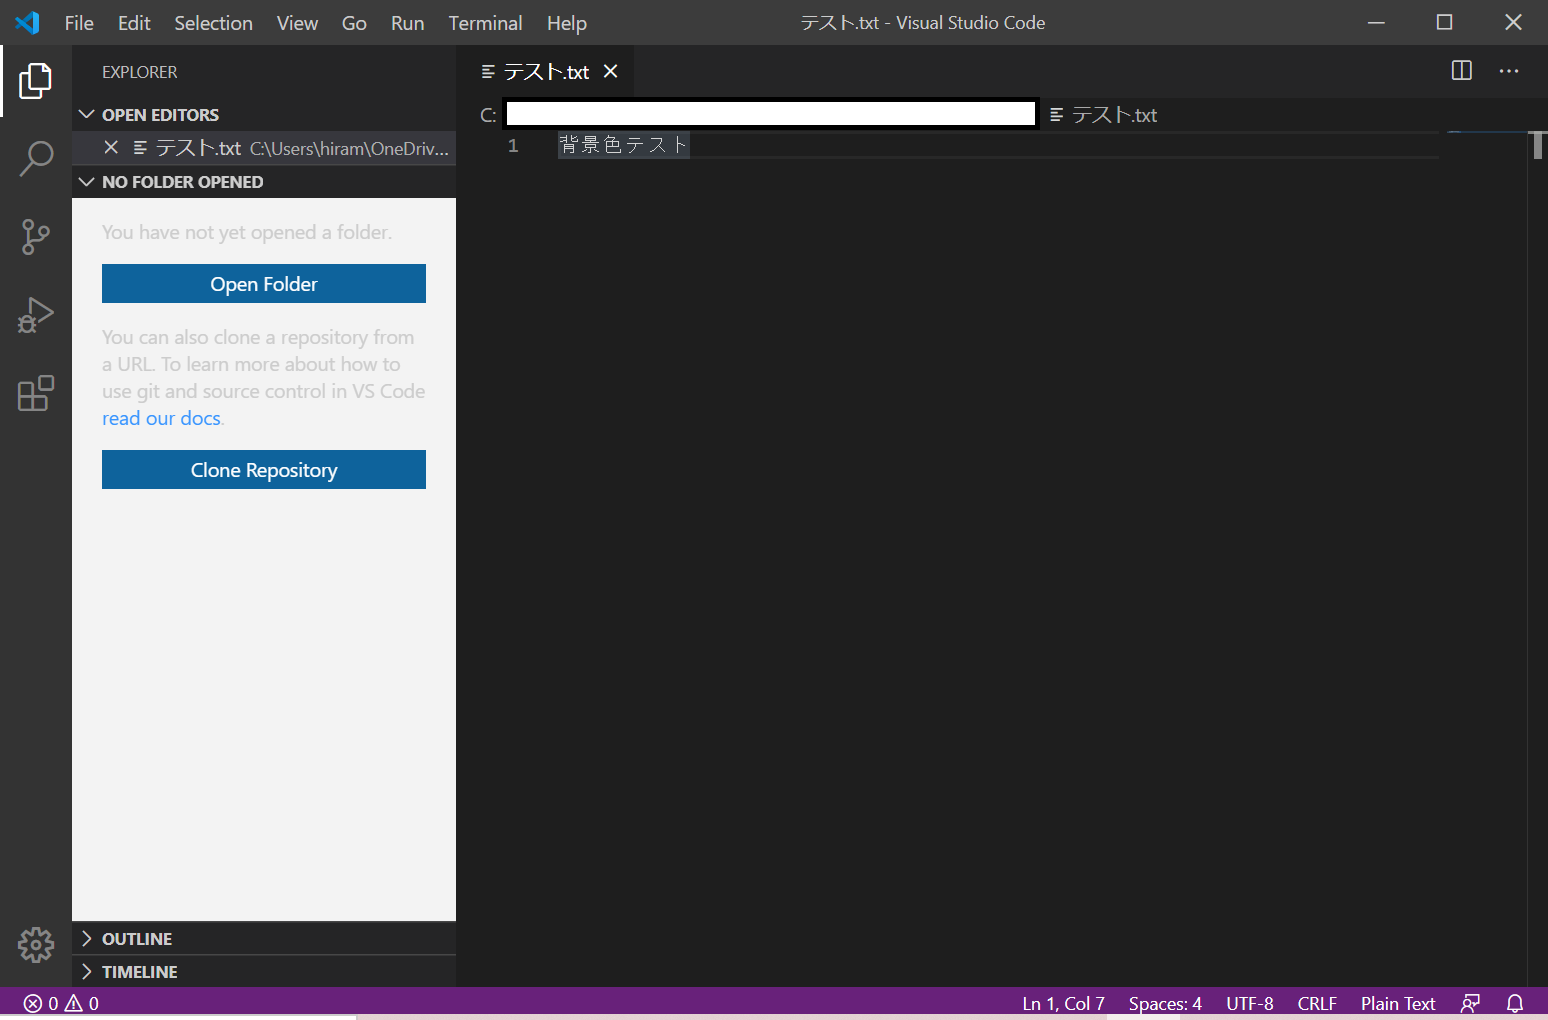Open the Run and Debug view icon

[x=36, y=315]
